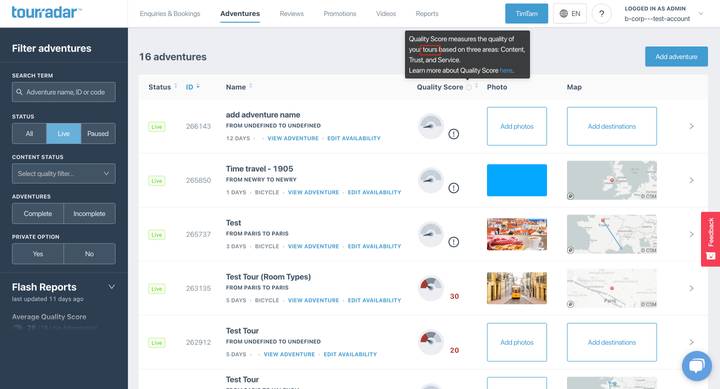This screenshot has height=389, width=720.
Task: Switch to the Reviews tab
Action: click(292, 14)
